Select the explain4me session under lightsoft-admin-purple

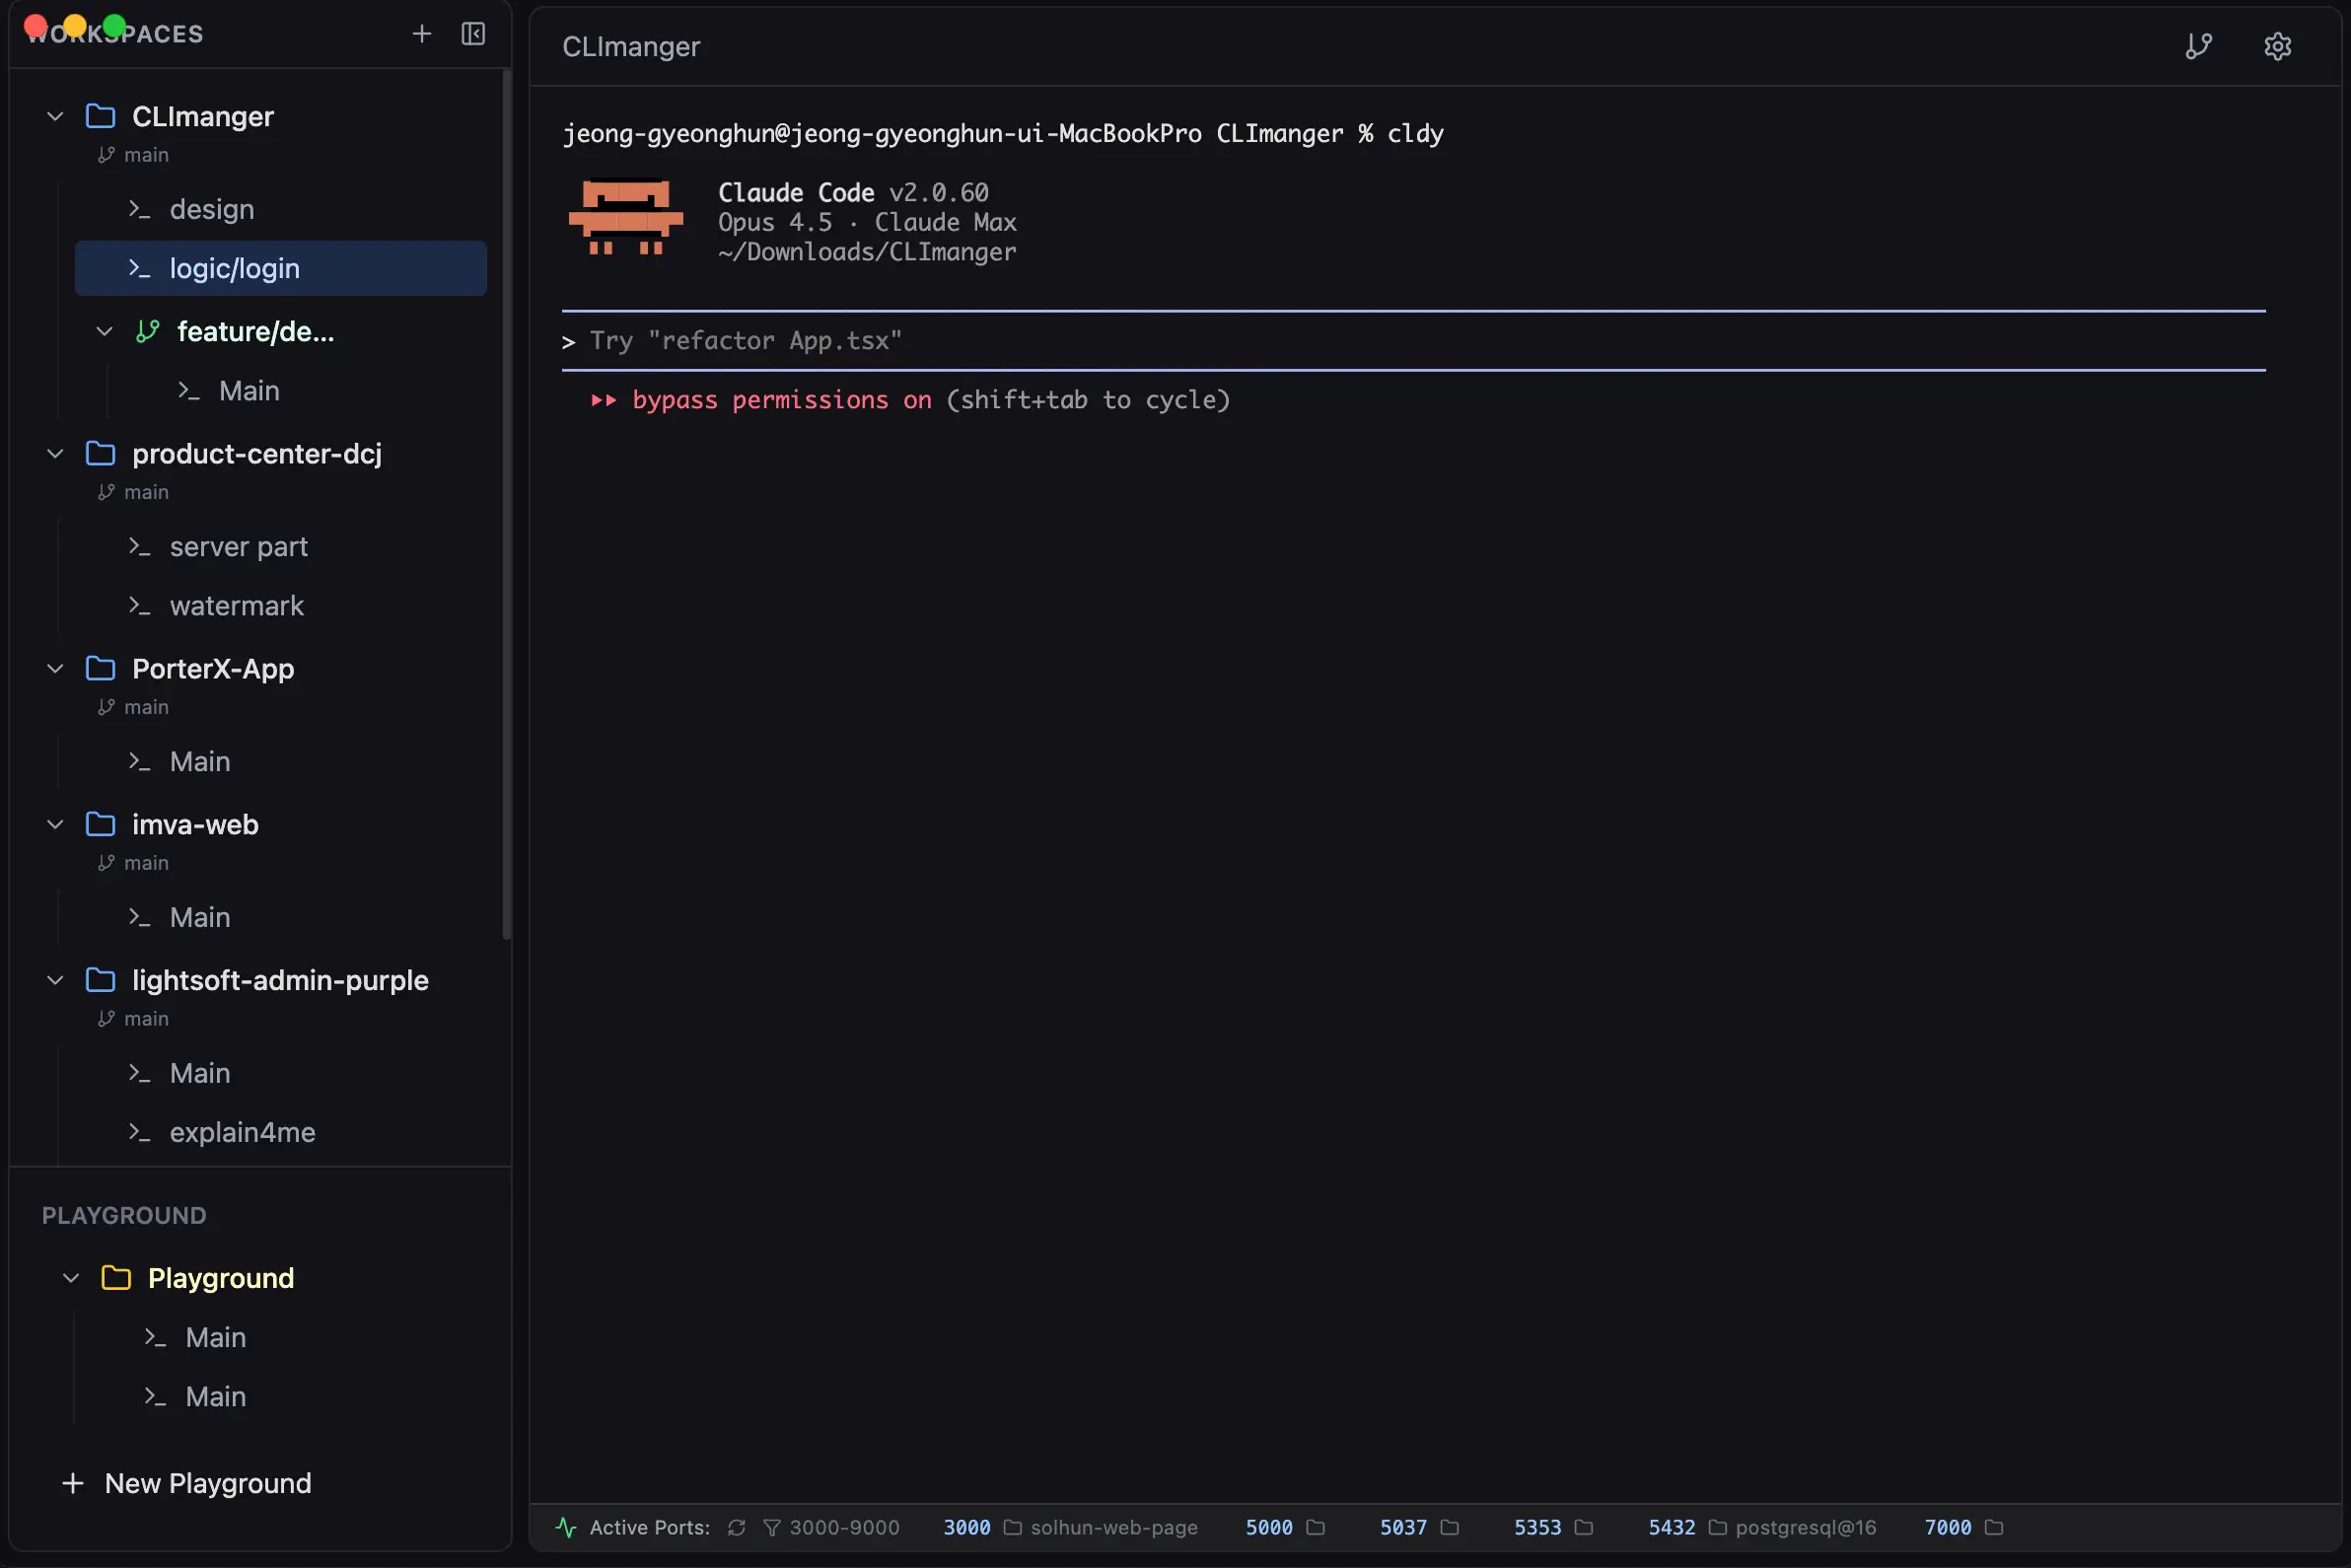pos(241,1132)
